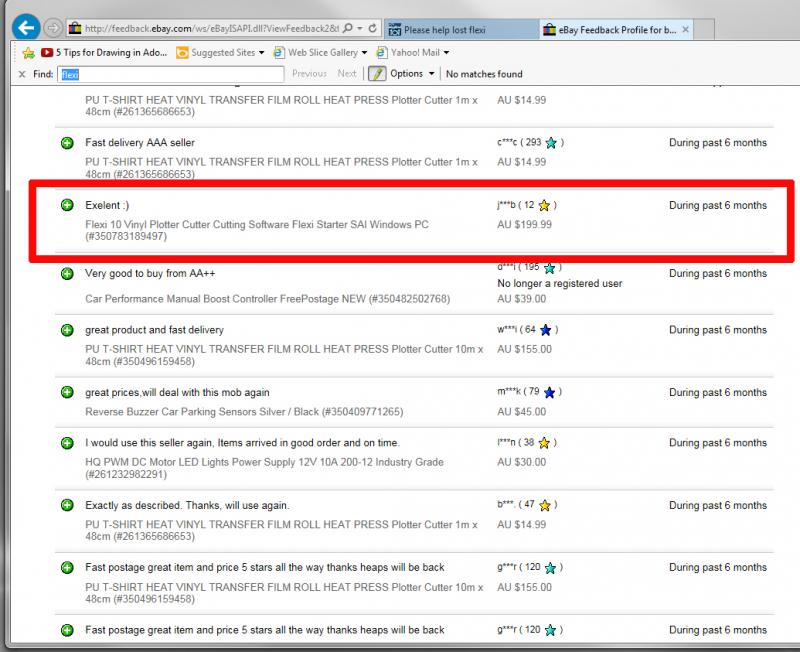
Task: Click the yellow star for buyer j***b (12)
Action: [x=544, y=205]
